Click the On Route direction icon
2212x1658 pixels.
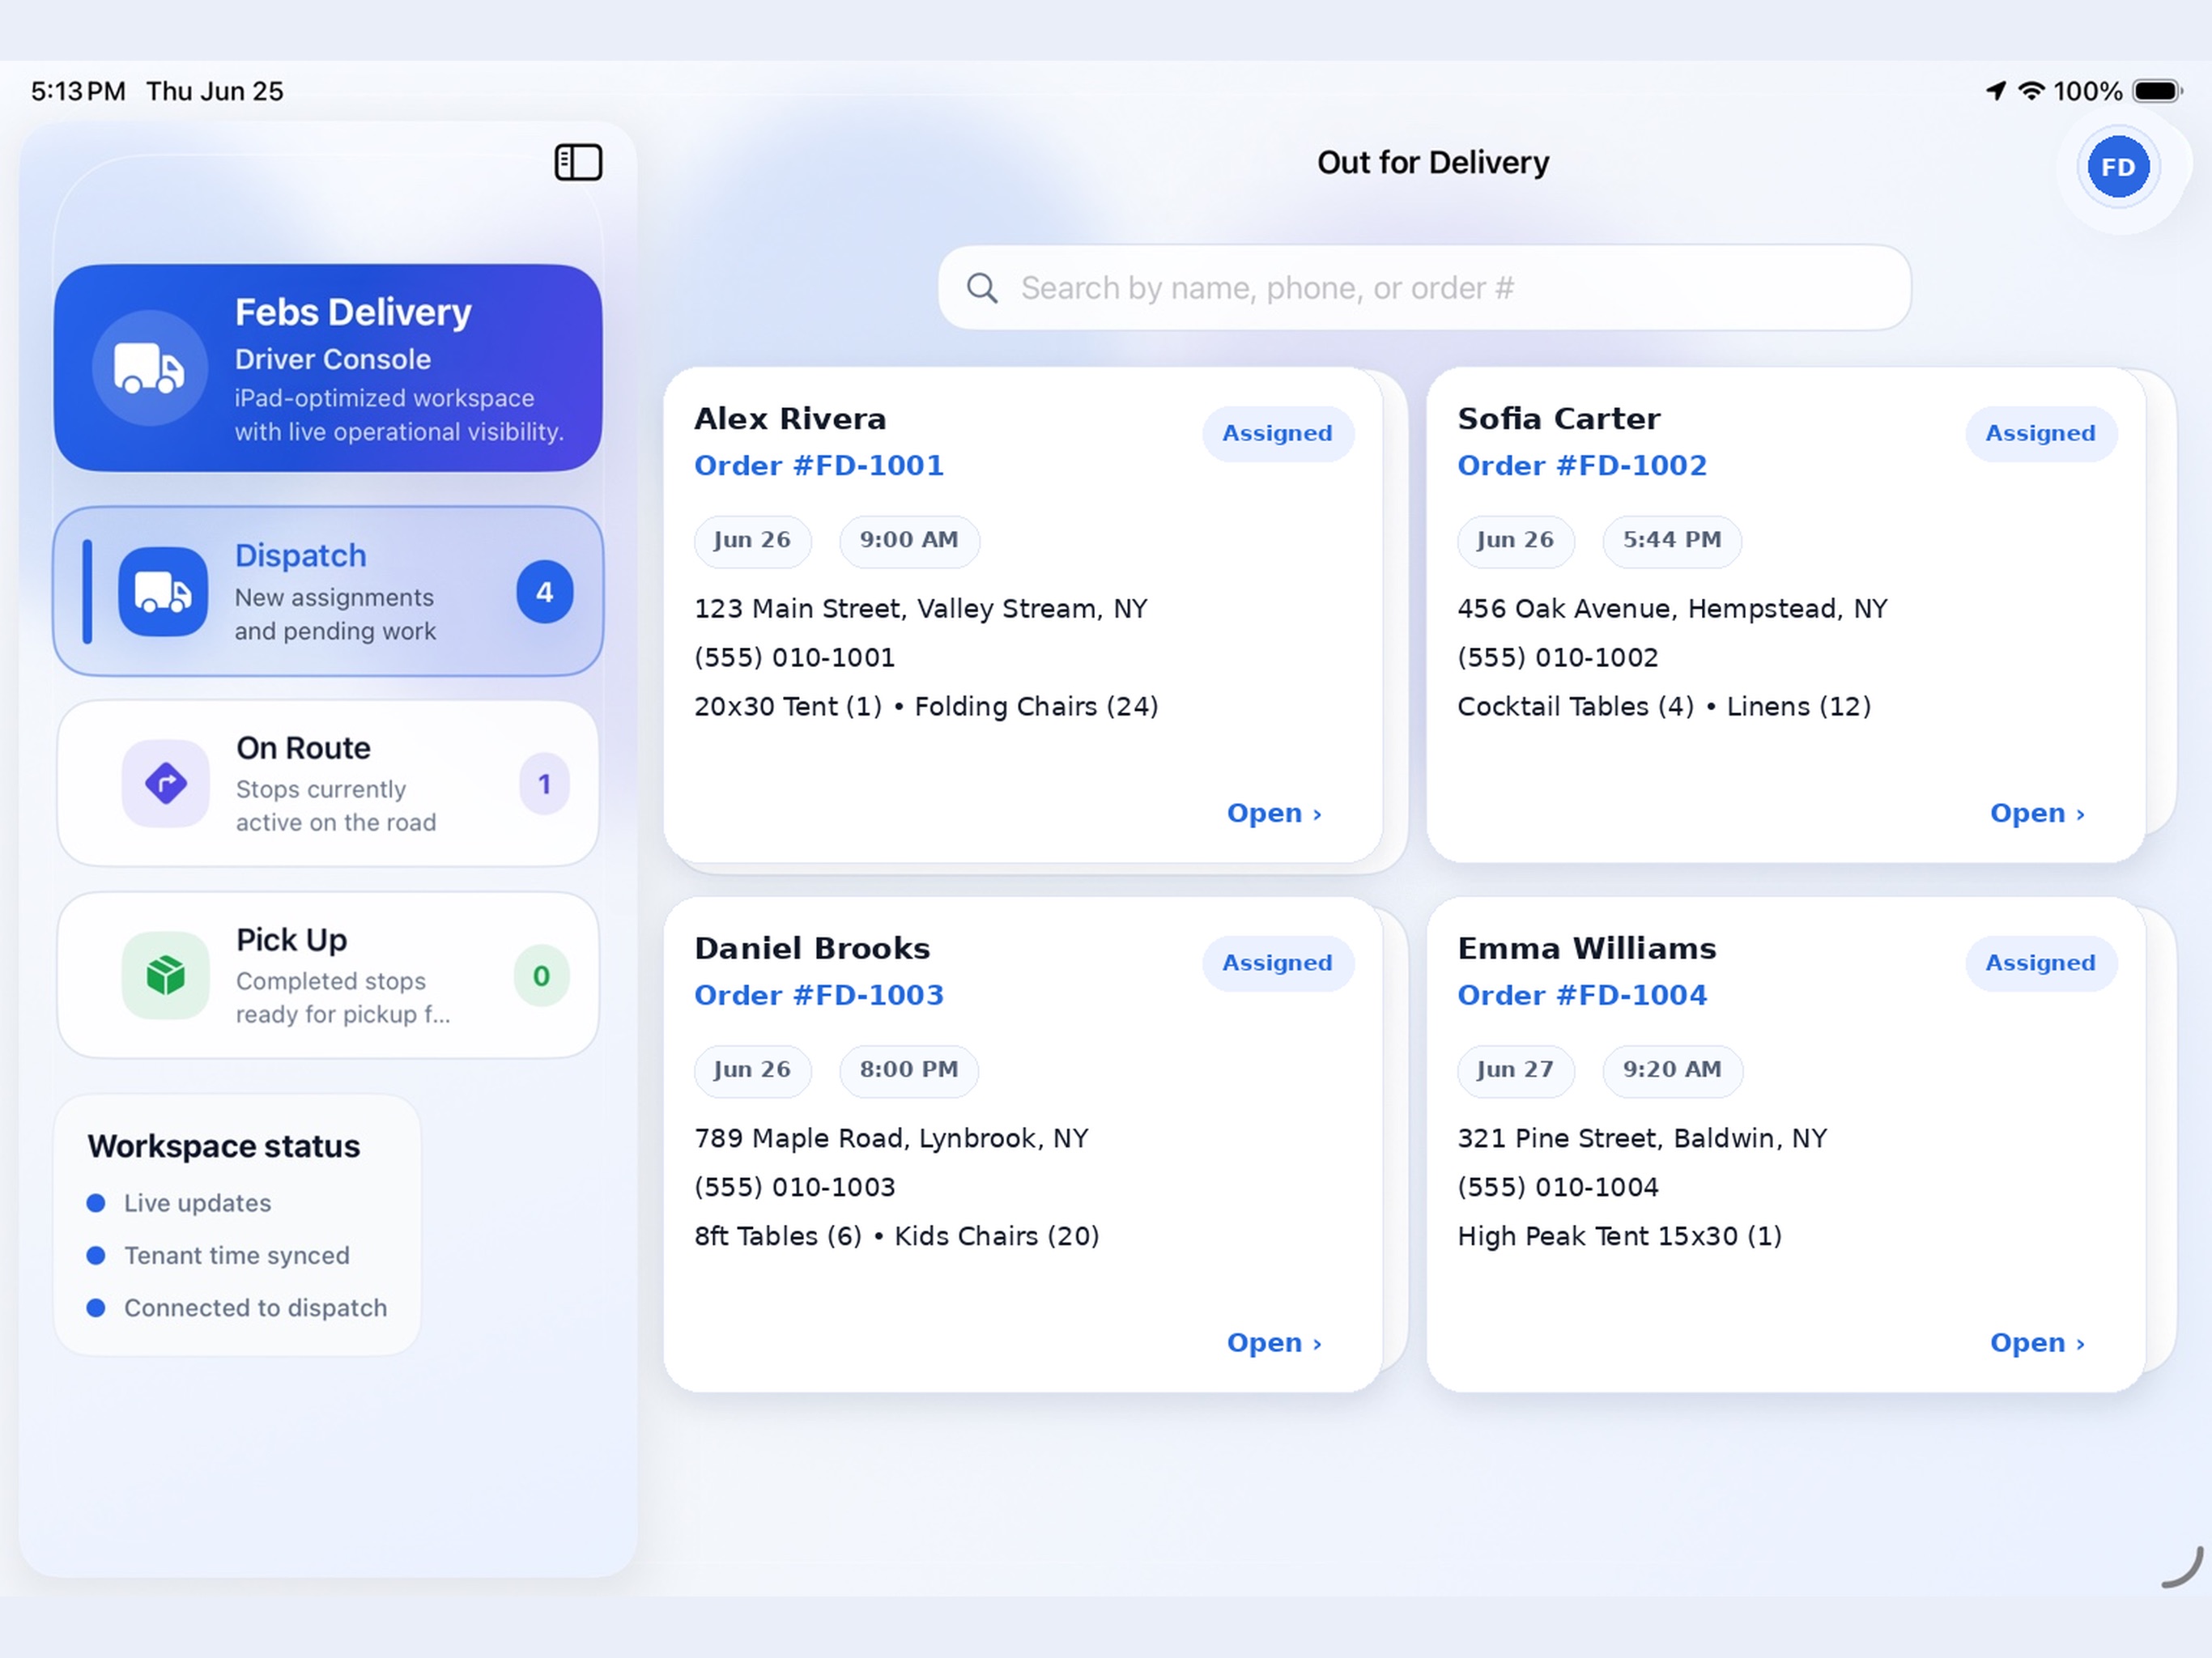pyautogui.click(x=166, y=783)
